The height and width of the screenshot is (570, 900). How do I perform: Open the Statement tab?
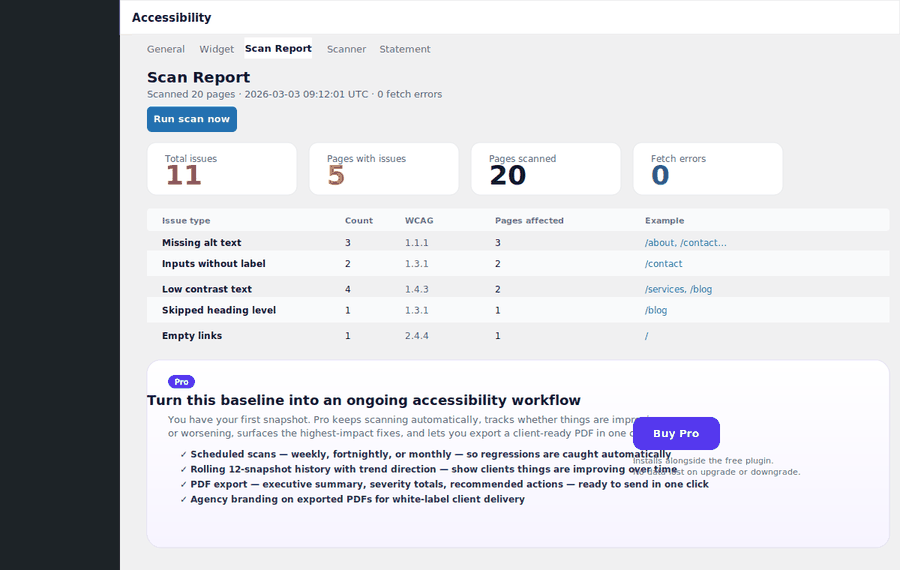[x=405, y=49]
